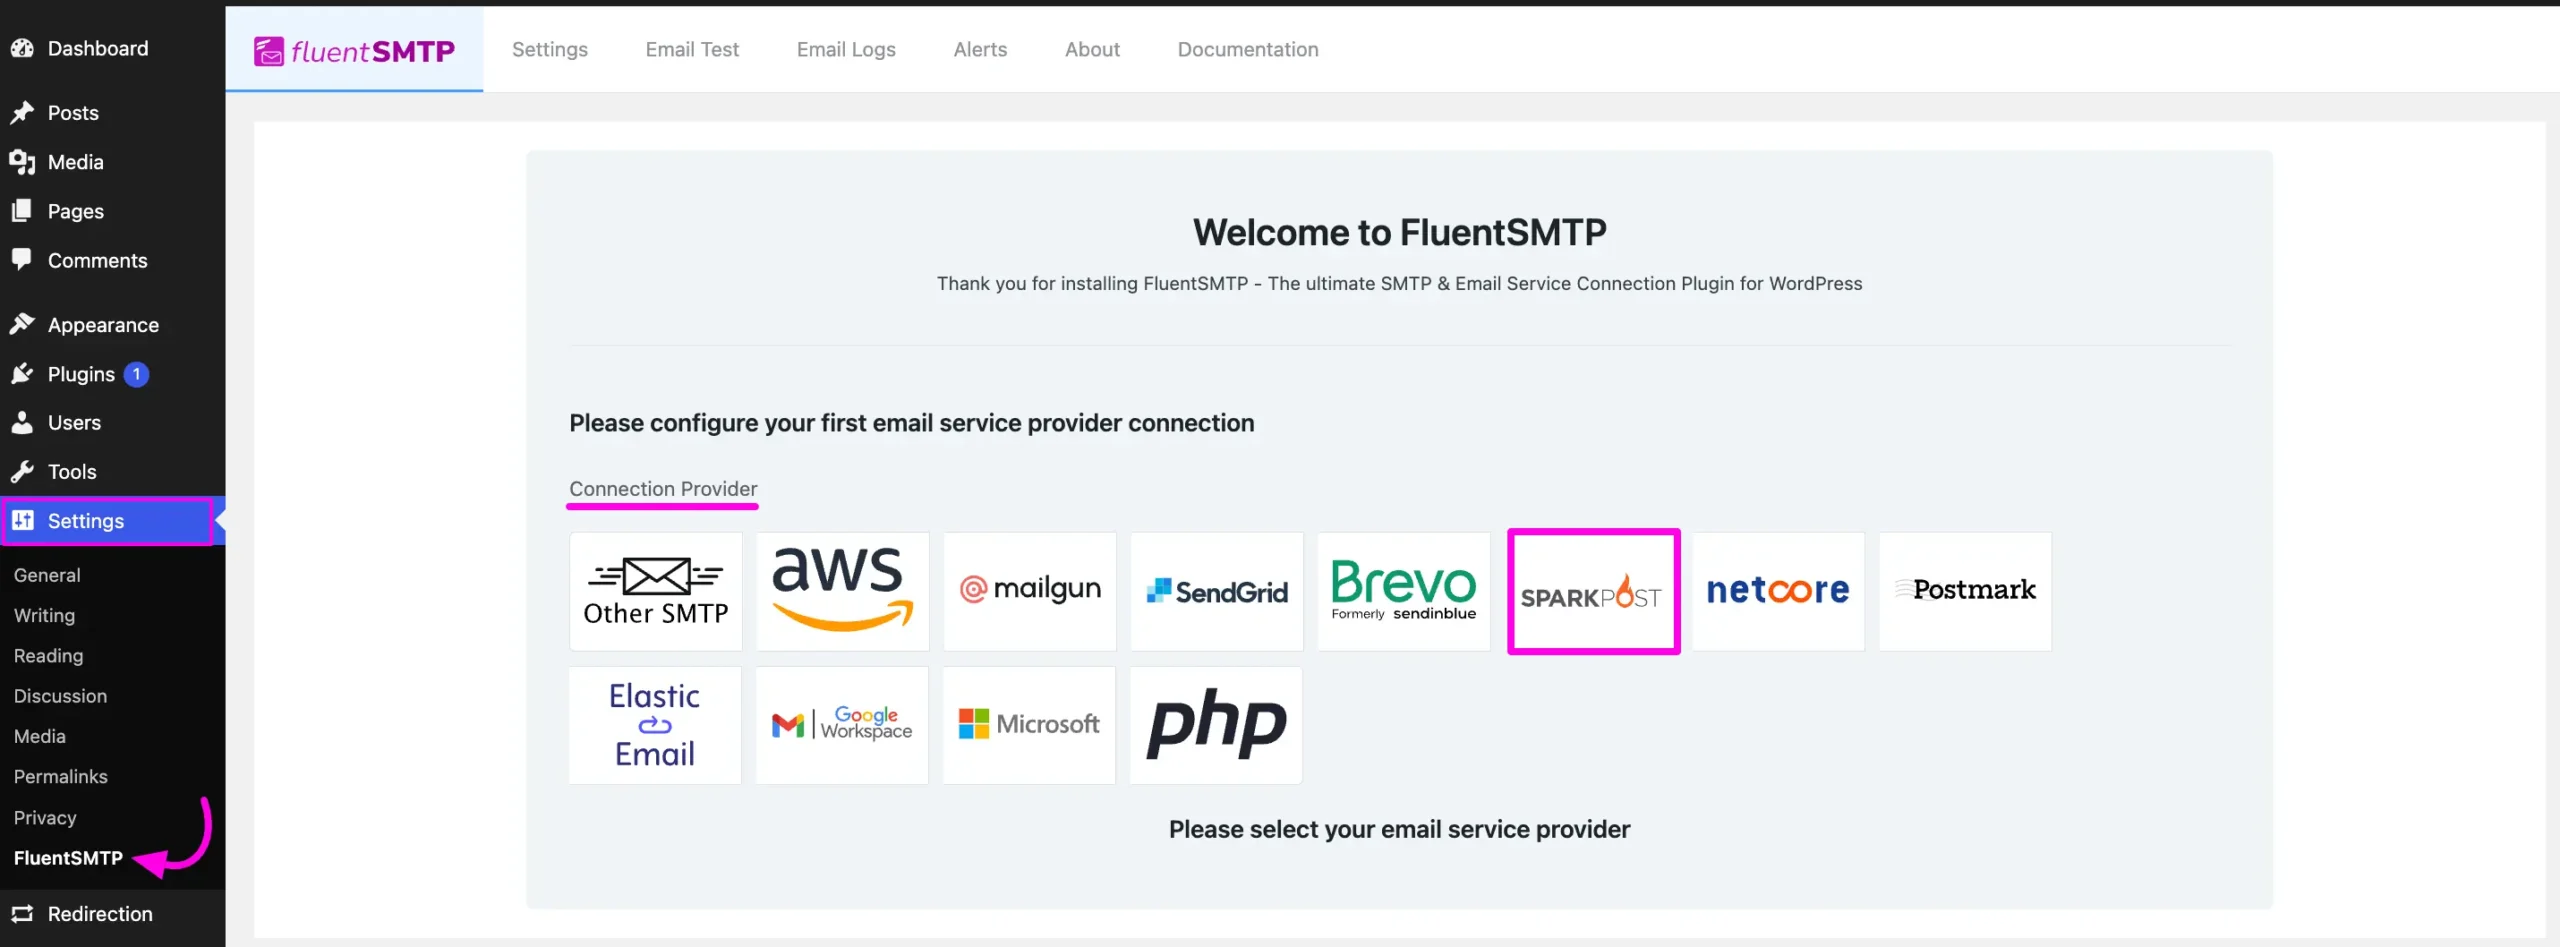Viewport: 2560px width, 947px height.
Task: Select the Brevo (Sendinblue) provider tile
Action: 1404,591
